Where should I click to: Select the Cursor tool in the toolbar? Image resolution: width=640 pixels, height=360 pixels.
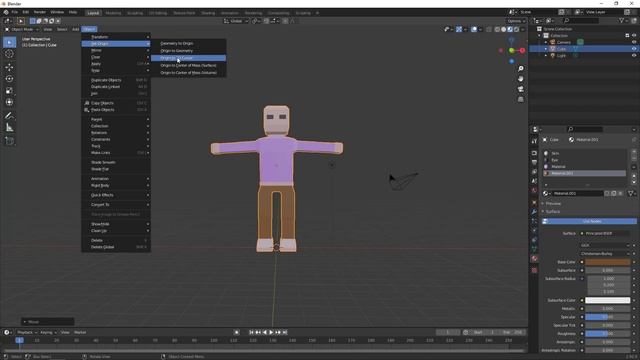[9, 53]
